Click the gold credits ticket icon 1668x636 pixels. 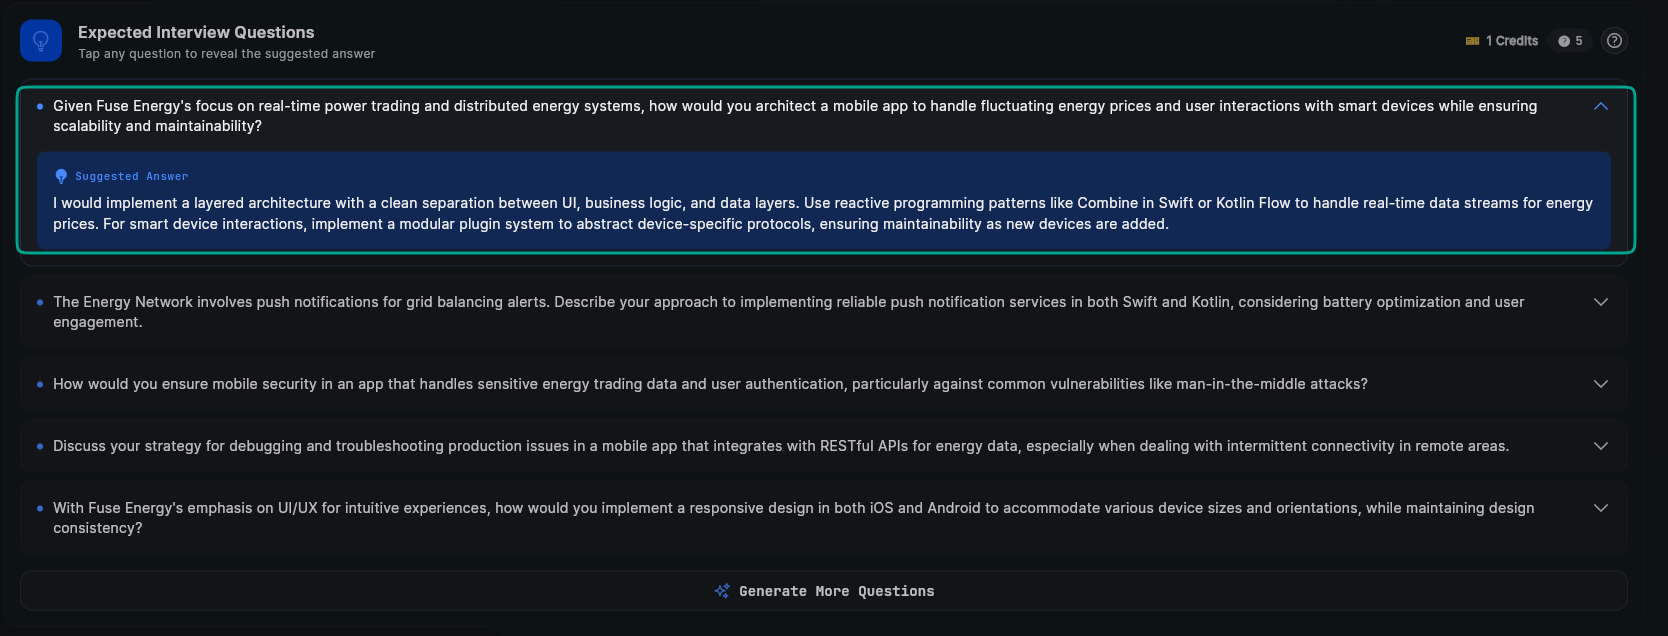(1472, 41)
